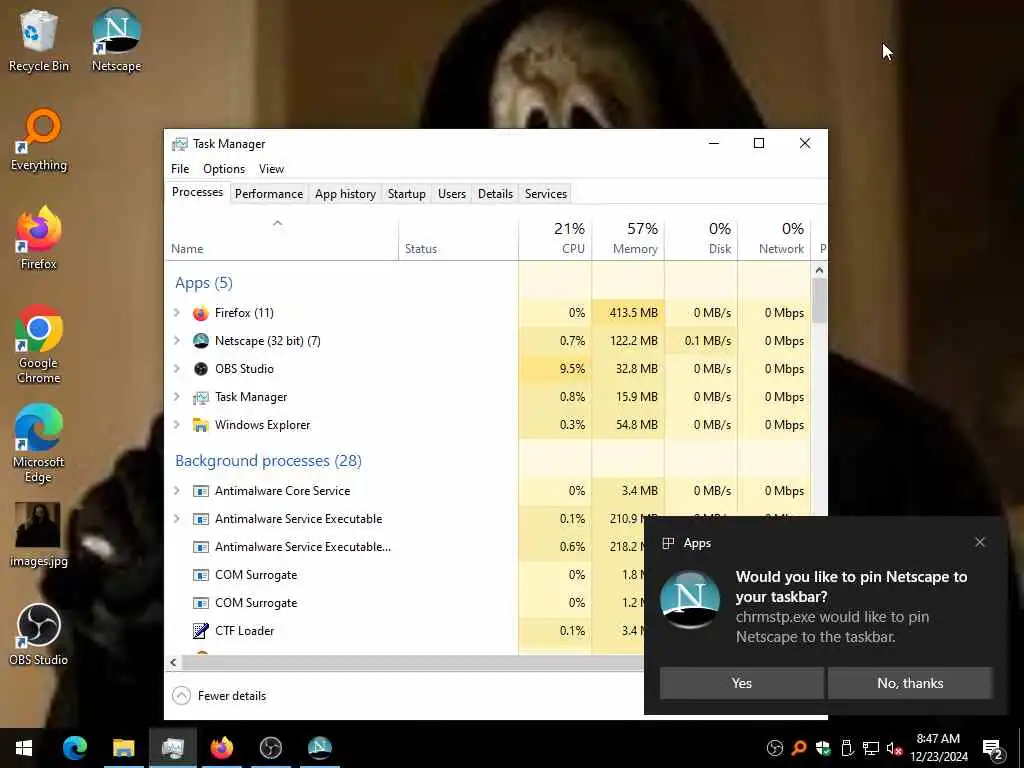Click the muted volume tray icon
1024x768 pixels.
894,748
